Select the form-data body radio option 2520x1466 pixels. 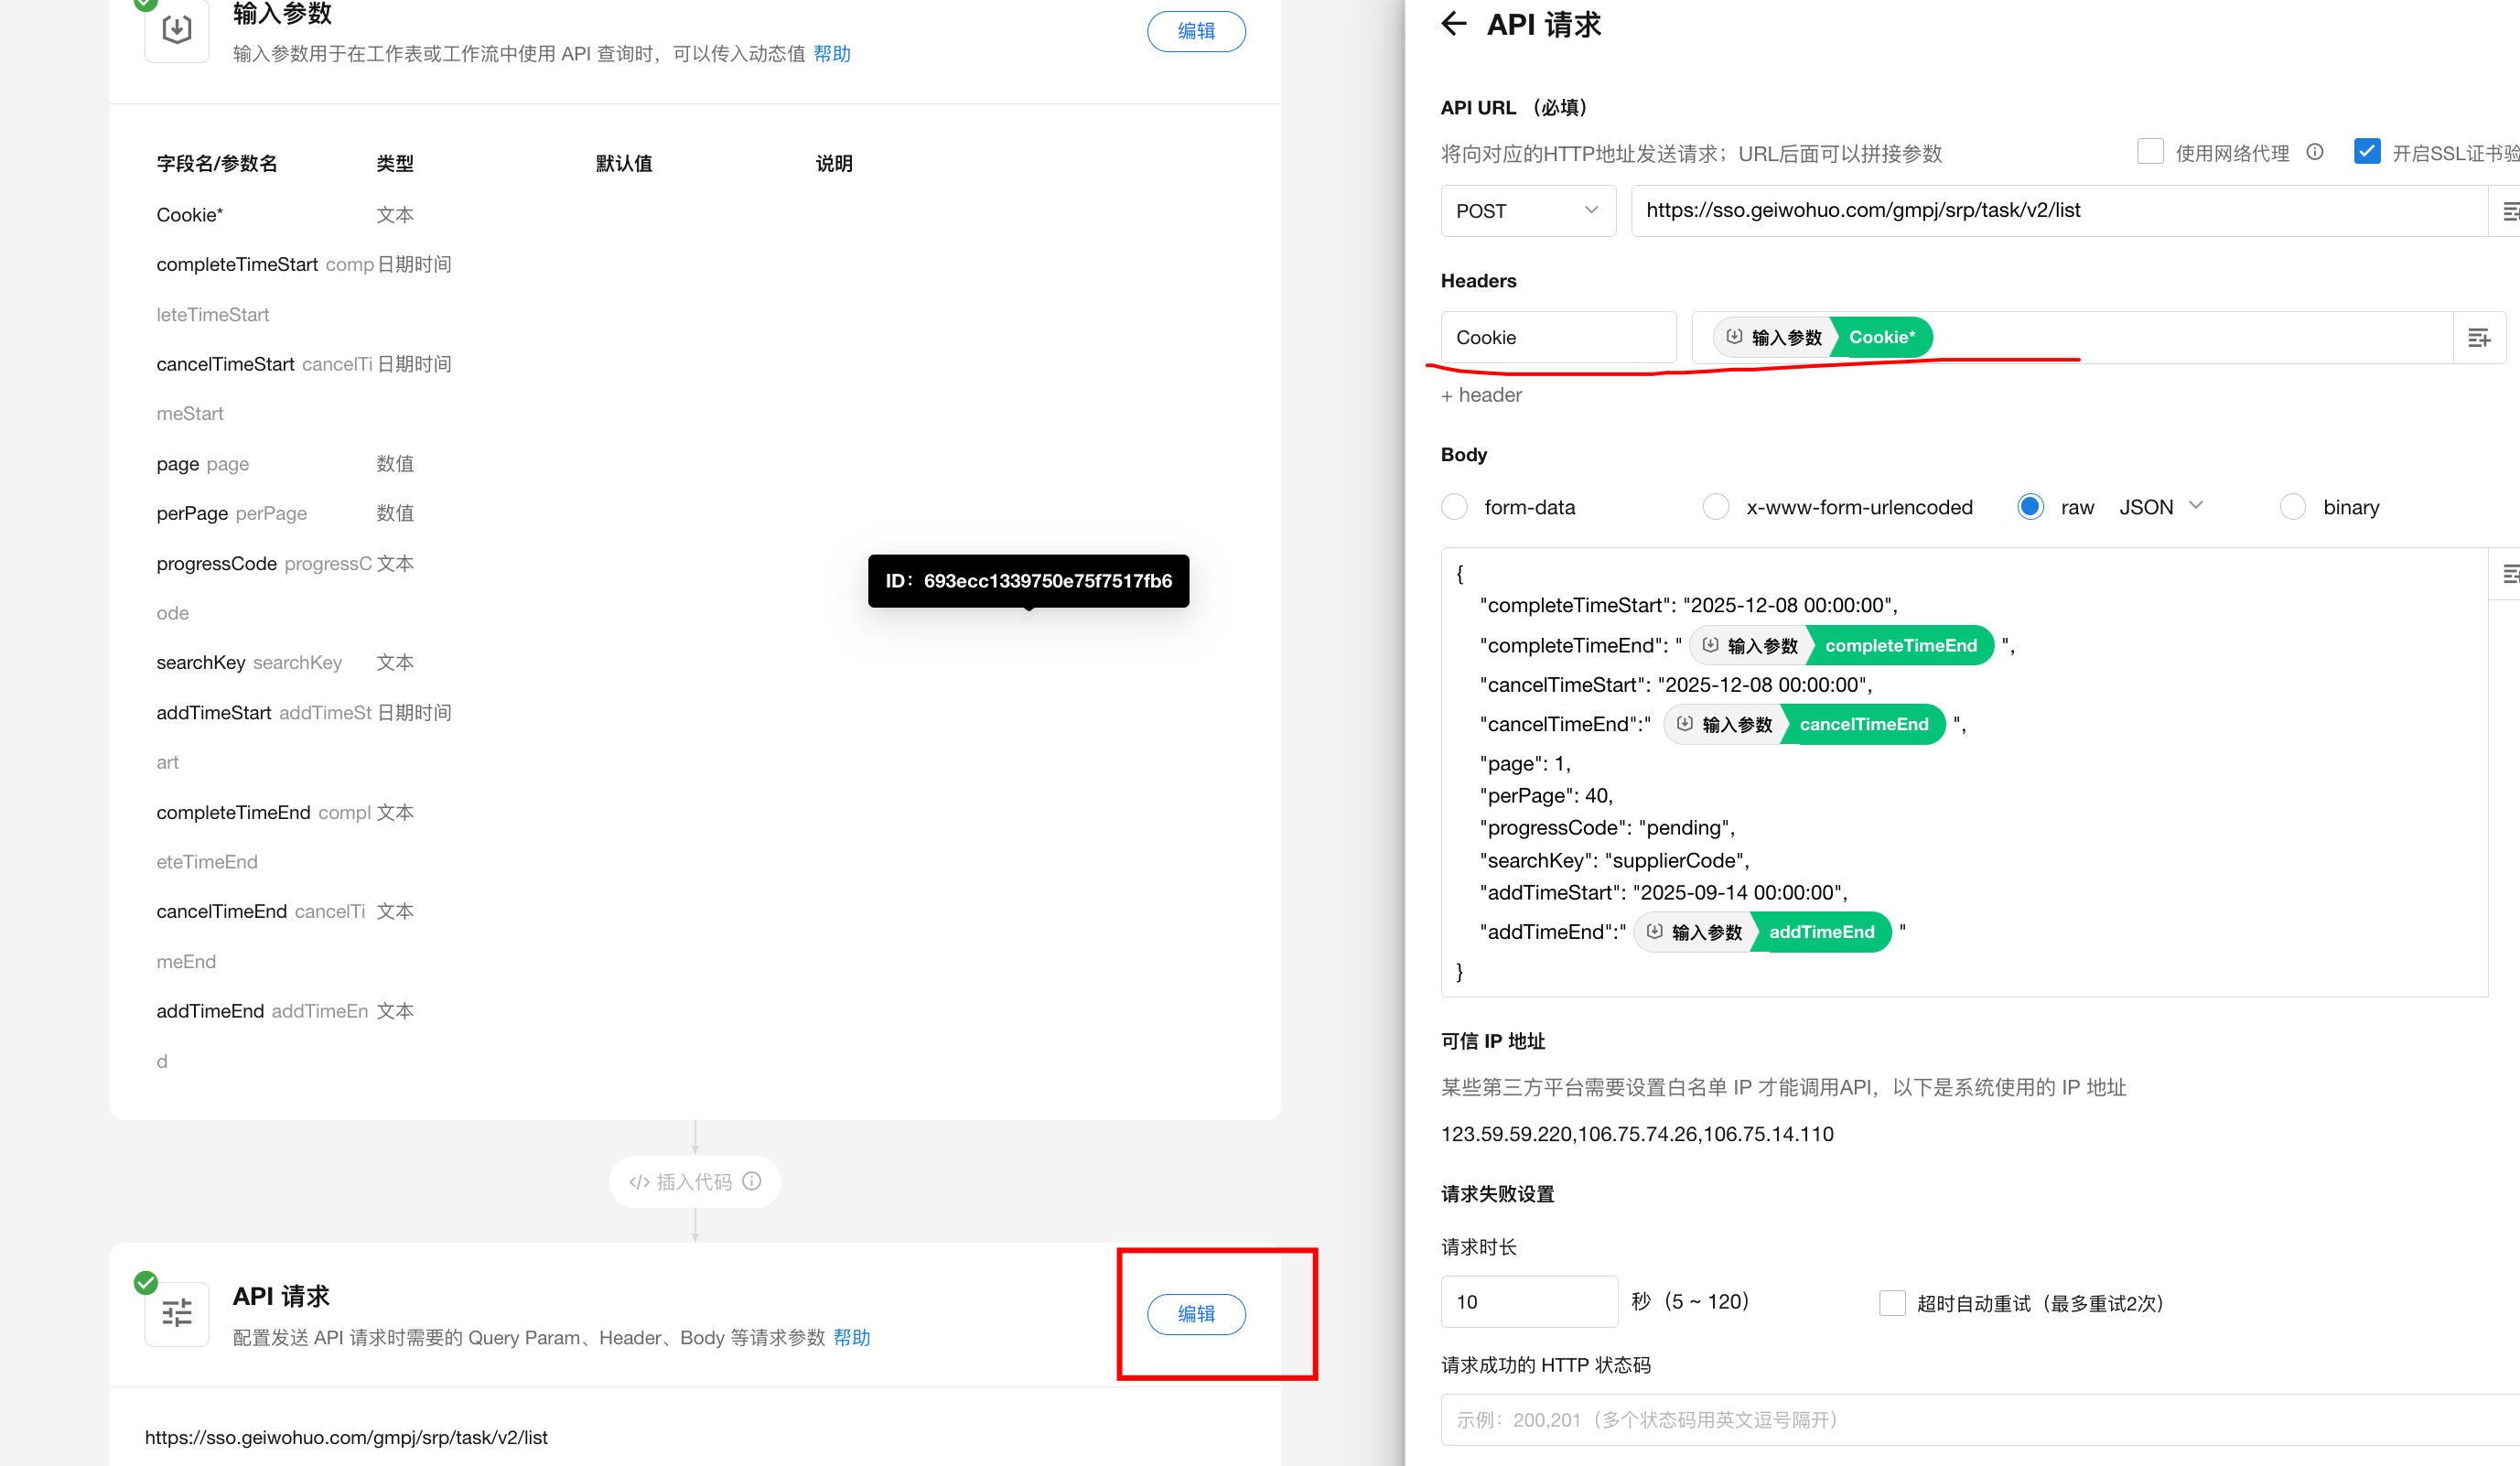(1455, 507)
